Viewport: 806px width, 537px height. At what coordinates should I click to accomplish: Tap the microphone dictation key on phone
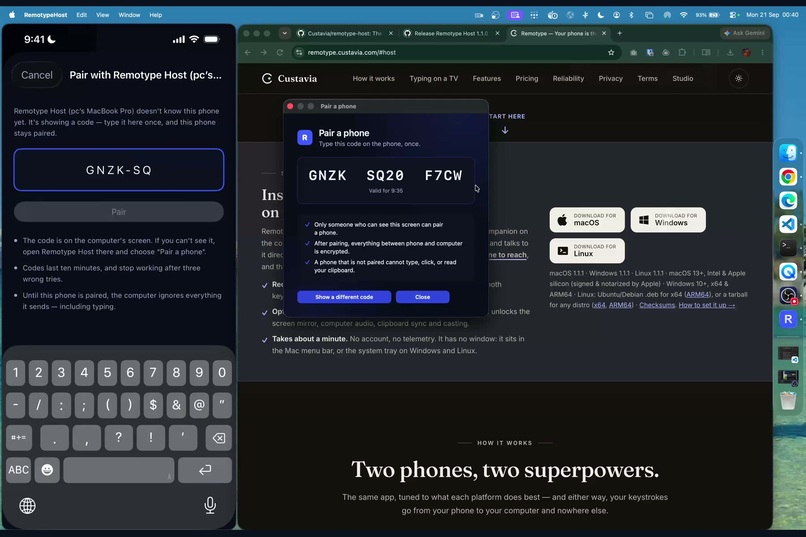click(x=210, y=506)
